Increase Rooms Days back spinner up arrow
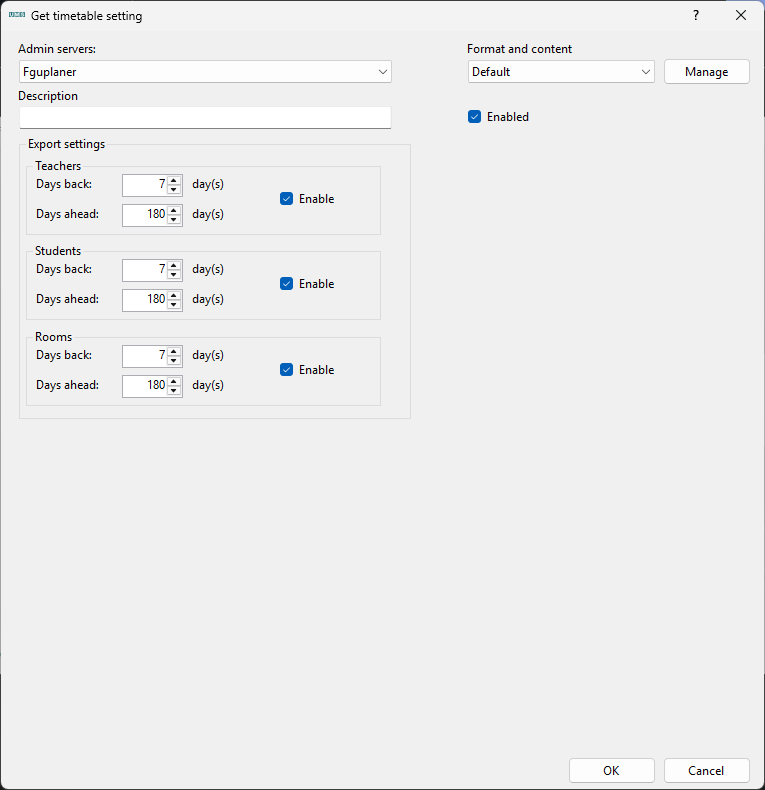The width and height of the screenshot is (765, 790). click(174, 351)
